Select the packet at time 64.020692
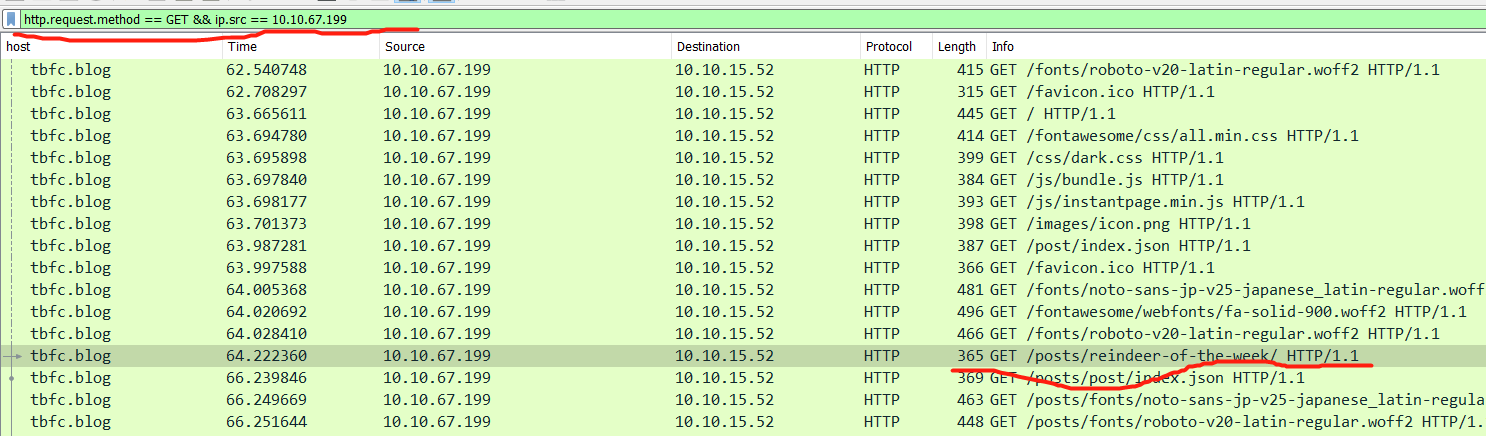Image resolution: width=1486 pixels, height=436 pixels. (266, 312)
